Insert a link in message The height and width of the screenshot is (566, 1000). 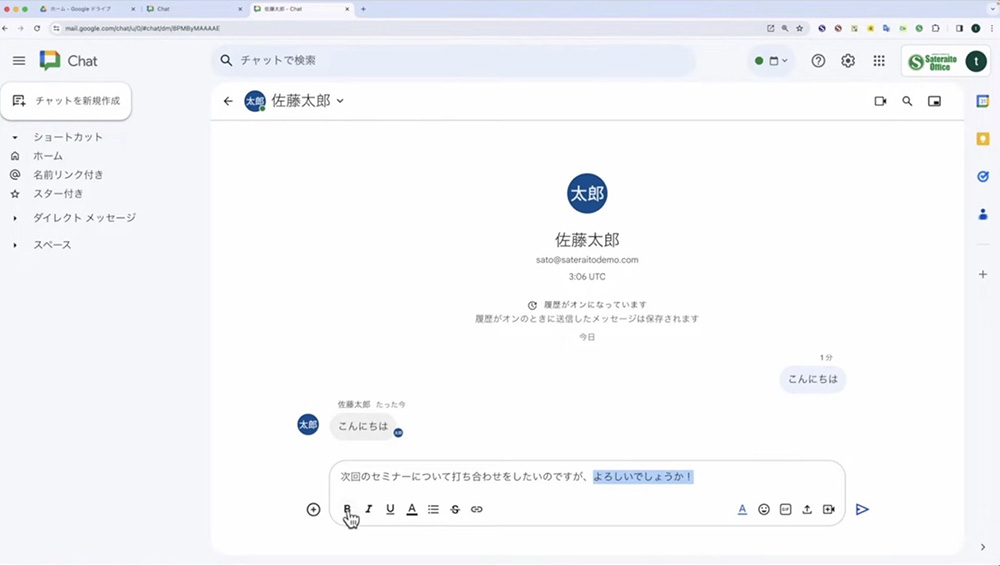click(x=476, y=509)
